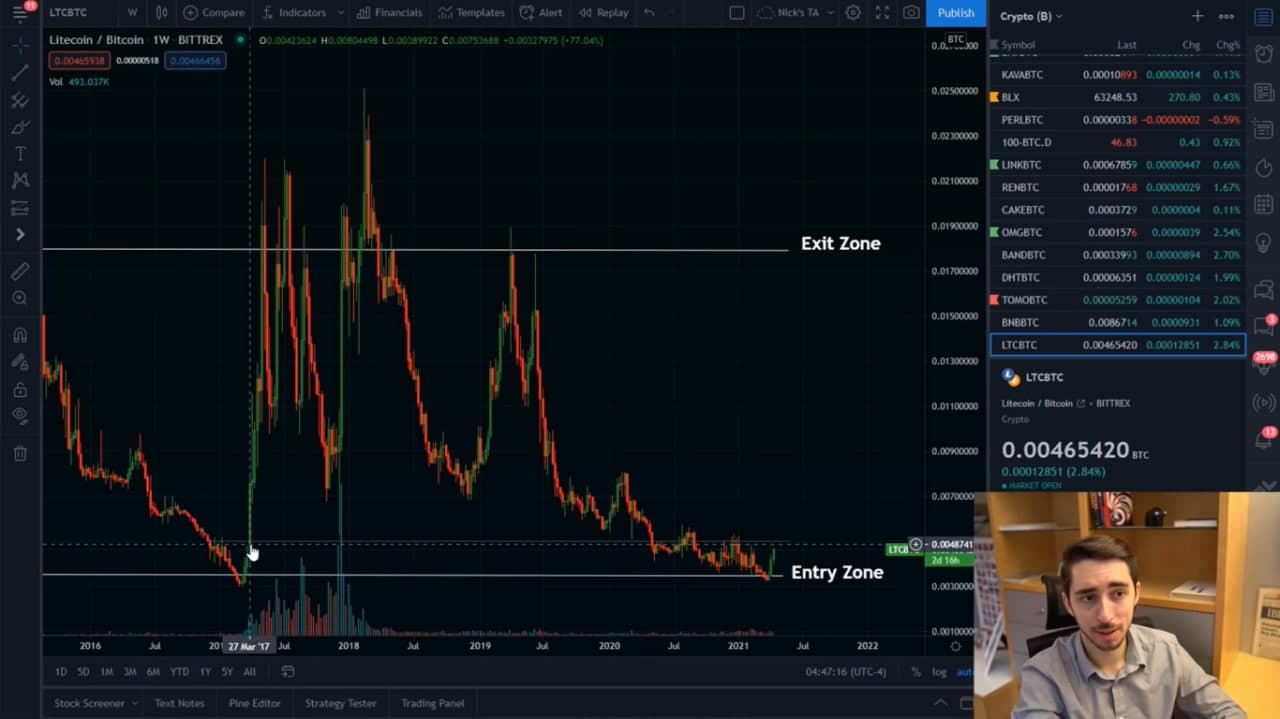The height and width of the screenshot is (719, 1280).
Task: Toggle percent scale
Action: click(x=916, y=672)
